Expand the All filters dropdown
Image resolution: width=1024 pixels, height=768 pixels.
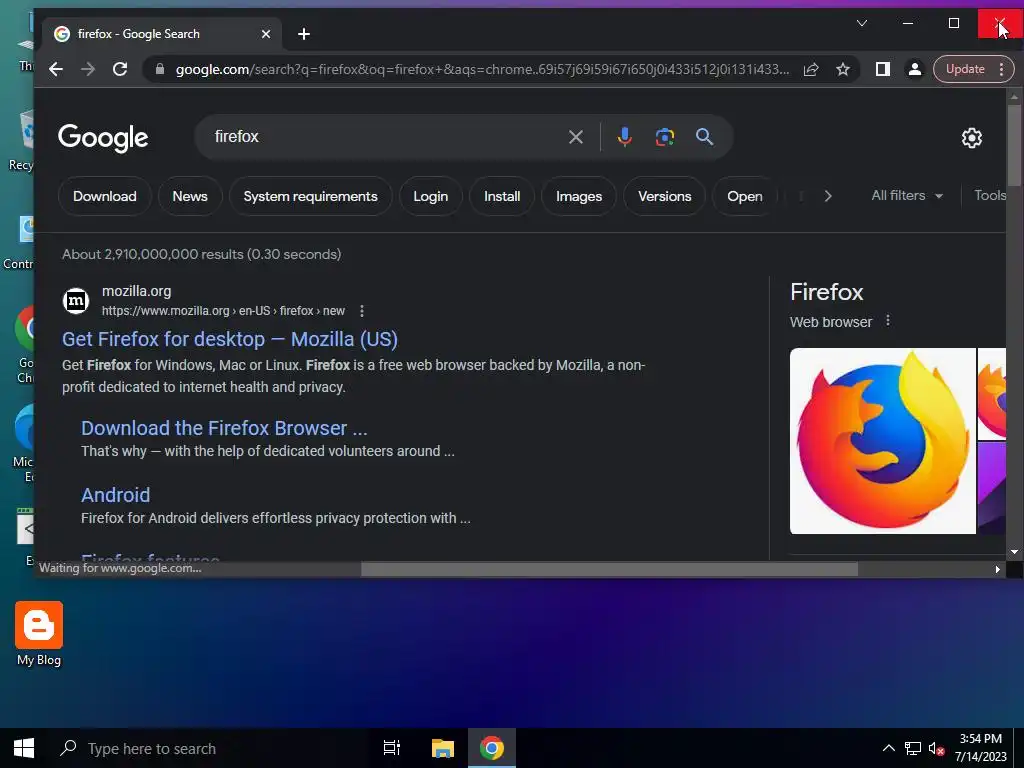(906, 195)
